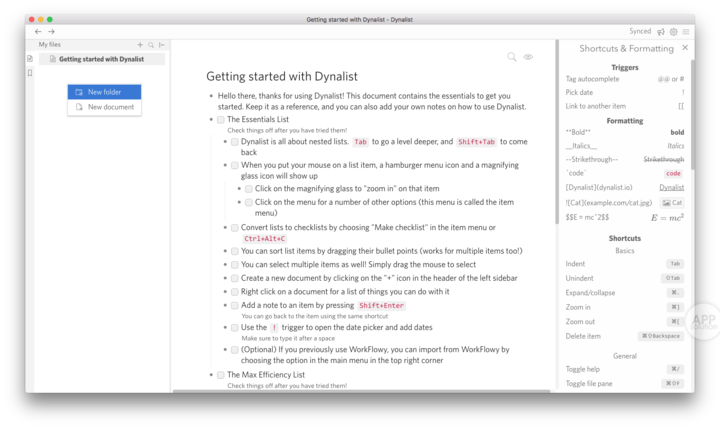720x429 pixels.
Task: Search within the document using the magnifier
Action: (x=512, y=57)
